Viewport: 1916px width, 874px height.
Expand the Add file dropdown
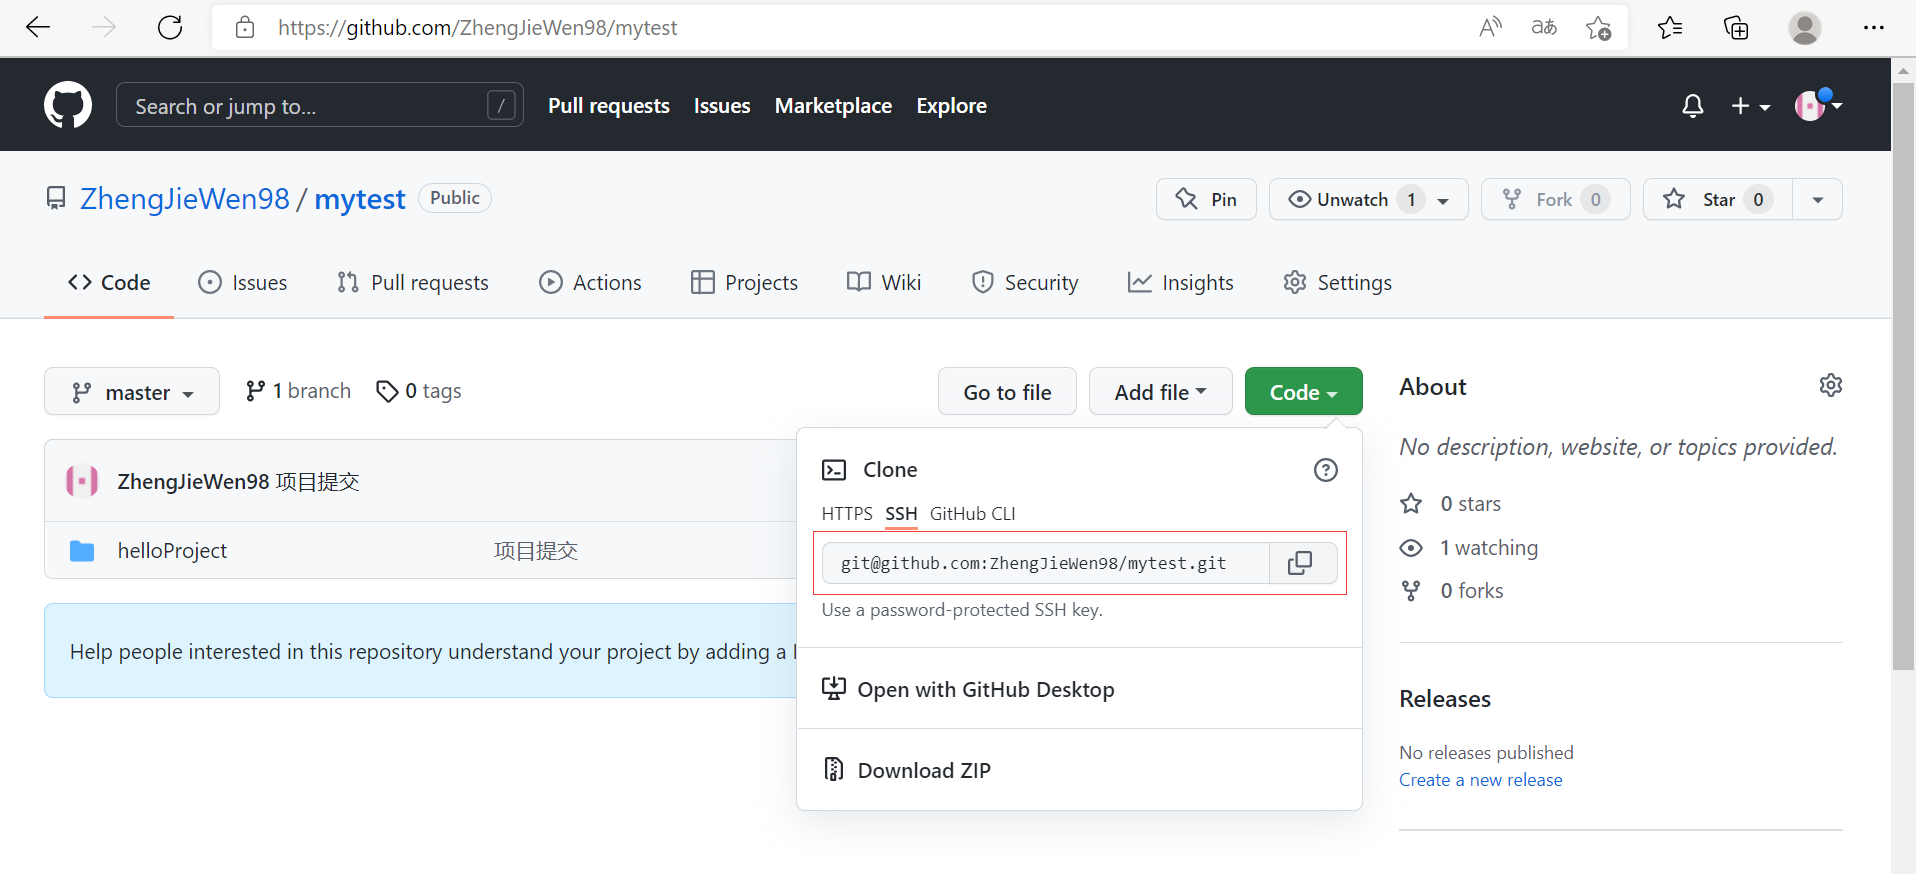click(x=1160, y=391)
